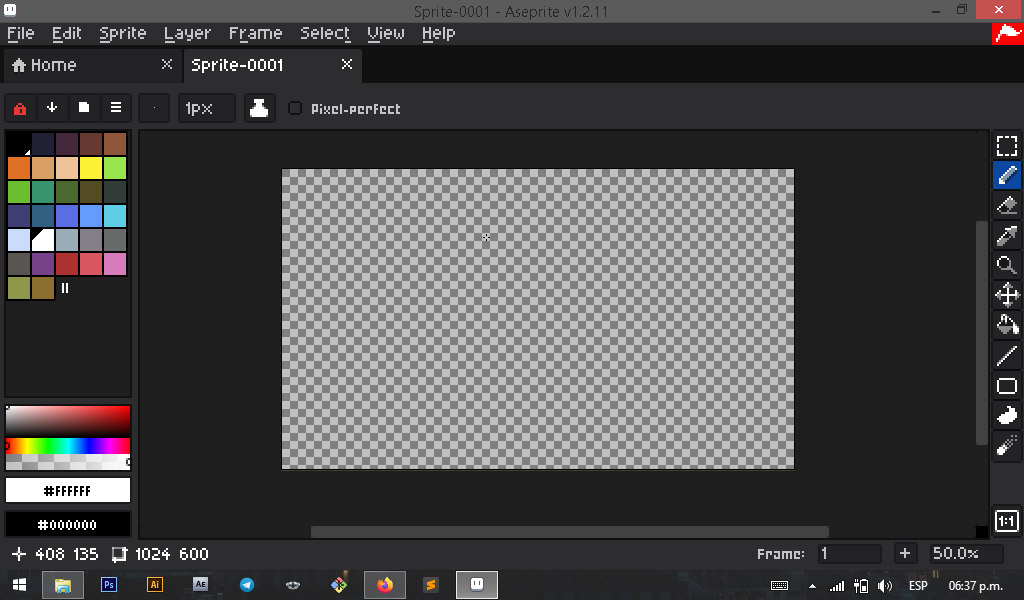This screenshot has height=600, width=1024.
Task: Pick the yellow swatch in the palette
Action: pyautogui.click(x=91, y=167)
